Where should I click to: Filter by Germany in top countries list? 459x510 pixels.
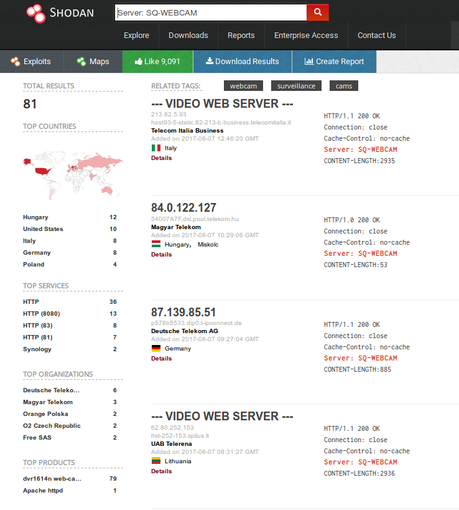pos(37,253)
